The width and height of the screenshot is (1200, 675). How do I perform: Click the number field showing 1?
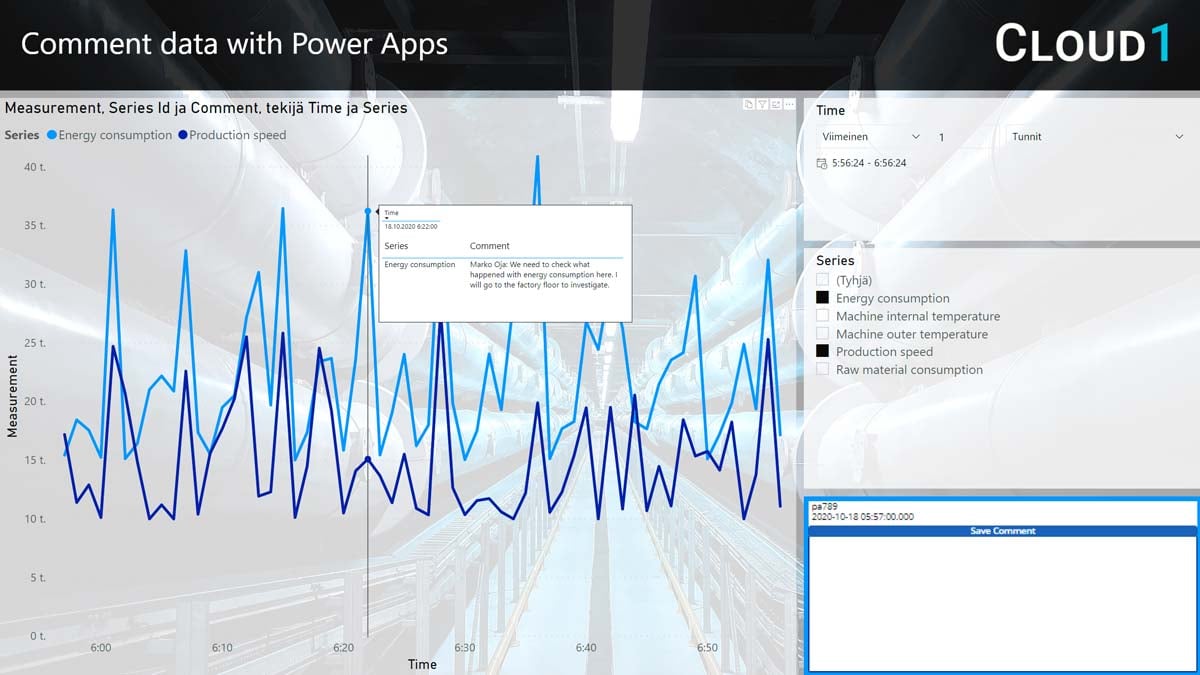click(x=962, y=137)
